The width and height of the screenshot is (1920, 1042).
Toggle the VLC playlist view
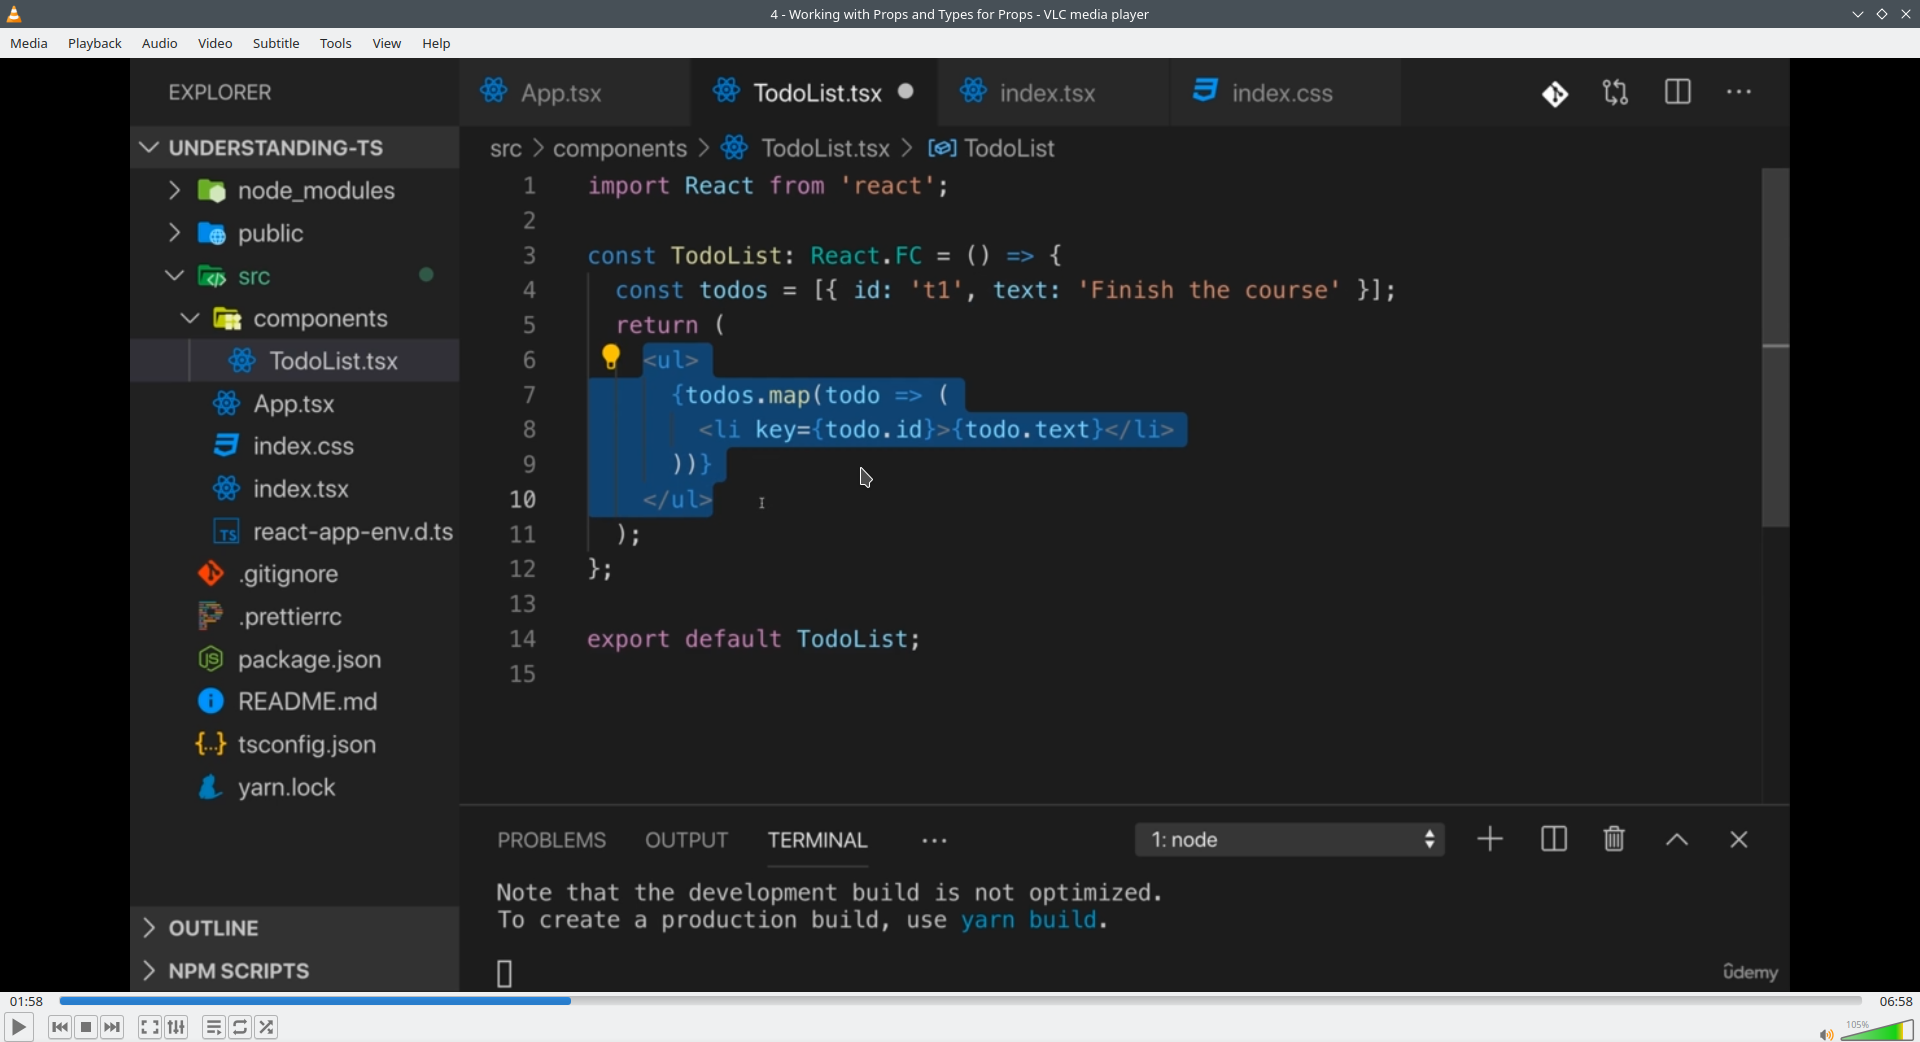coord(214,1027)
